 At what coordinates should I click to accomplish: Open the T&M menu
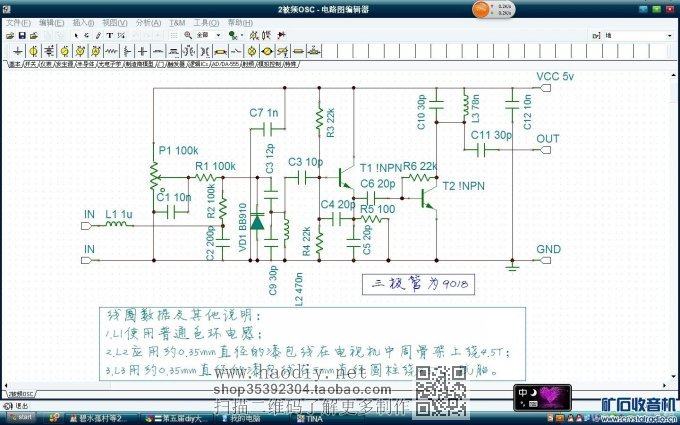[177, 22]
